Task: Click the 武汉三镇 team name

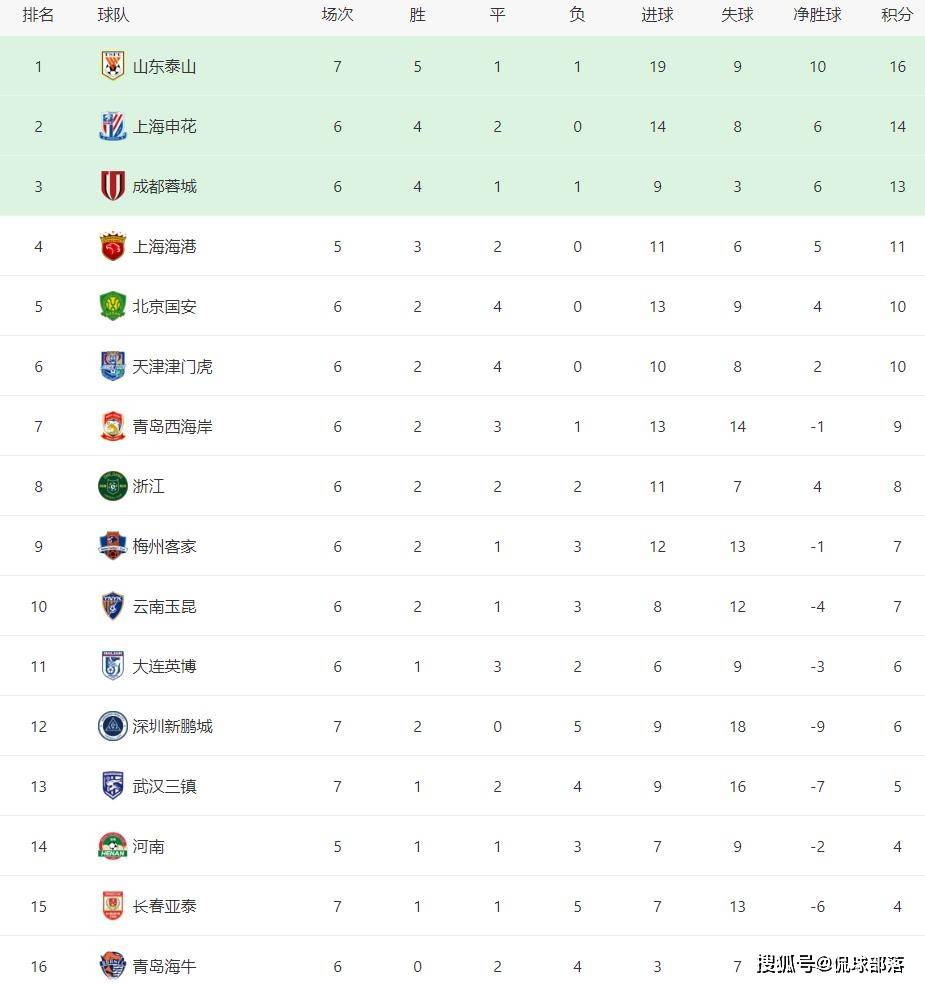Action: tap(164, 786)
